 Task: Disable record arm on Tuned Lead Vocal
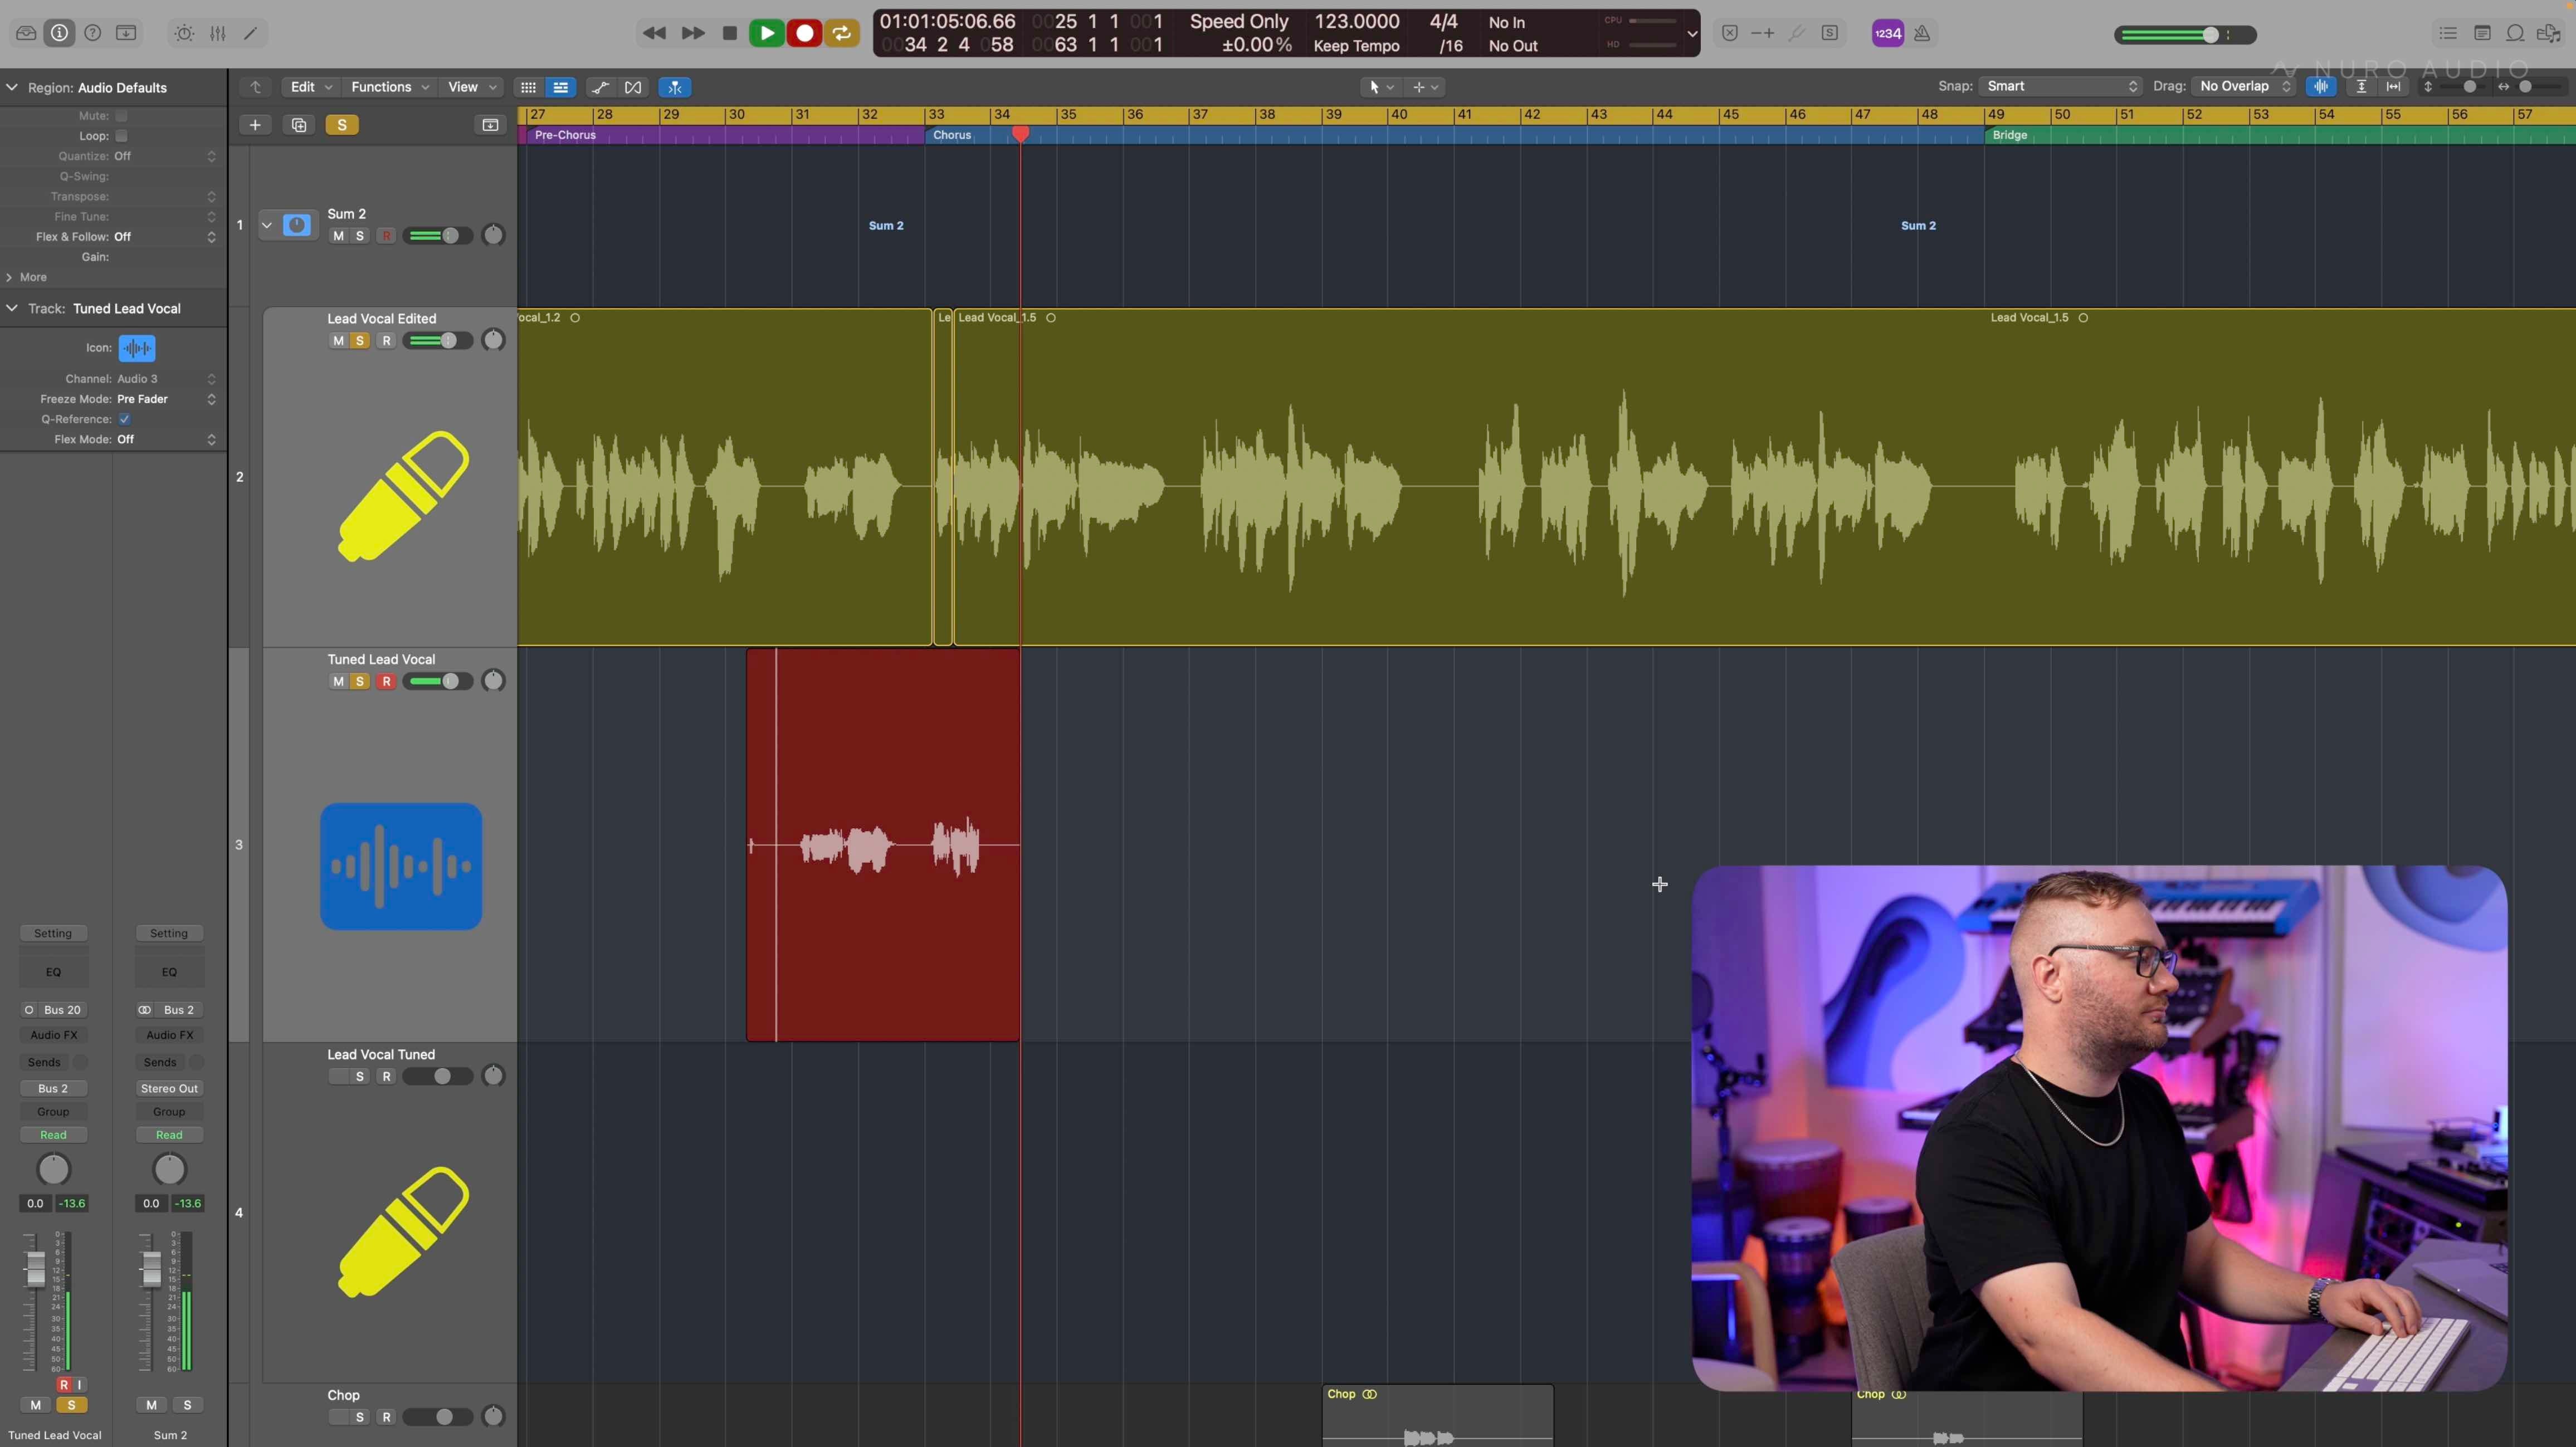click(386, 682)
